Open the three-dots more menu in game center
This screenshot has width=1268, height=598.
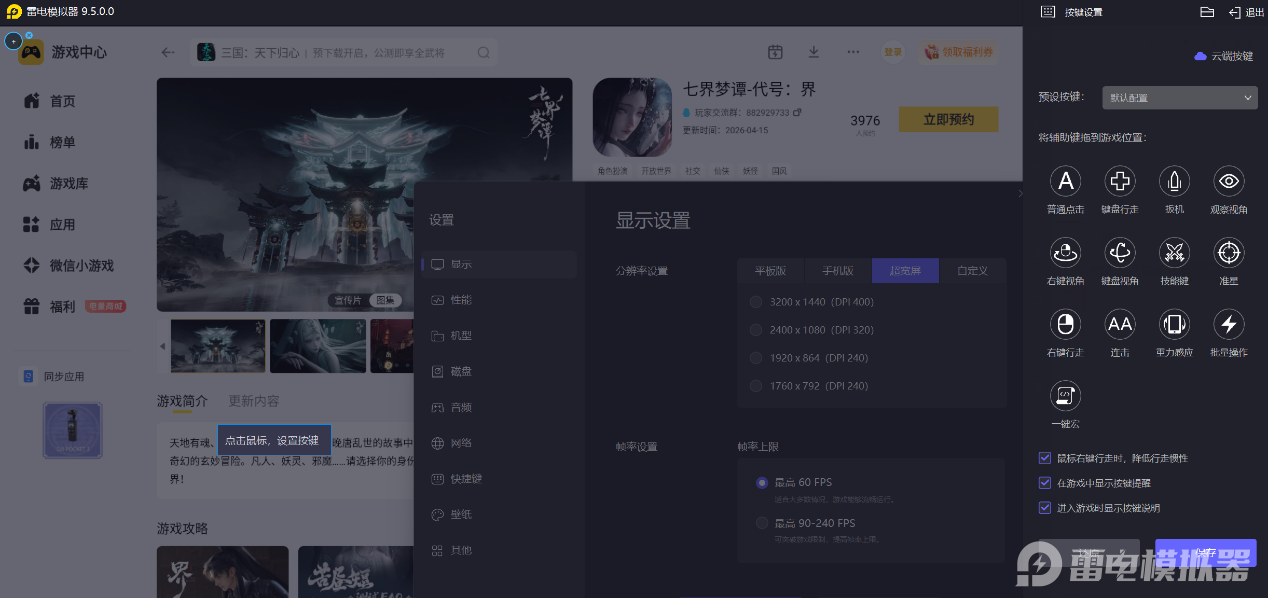853,52
